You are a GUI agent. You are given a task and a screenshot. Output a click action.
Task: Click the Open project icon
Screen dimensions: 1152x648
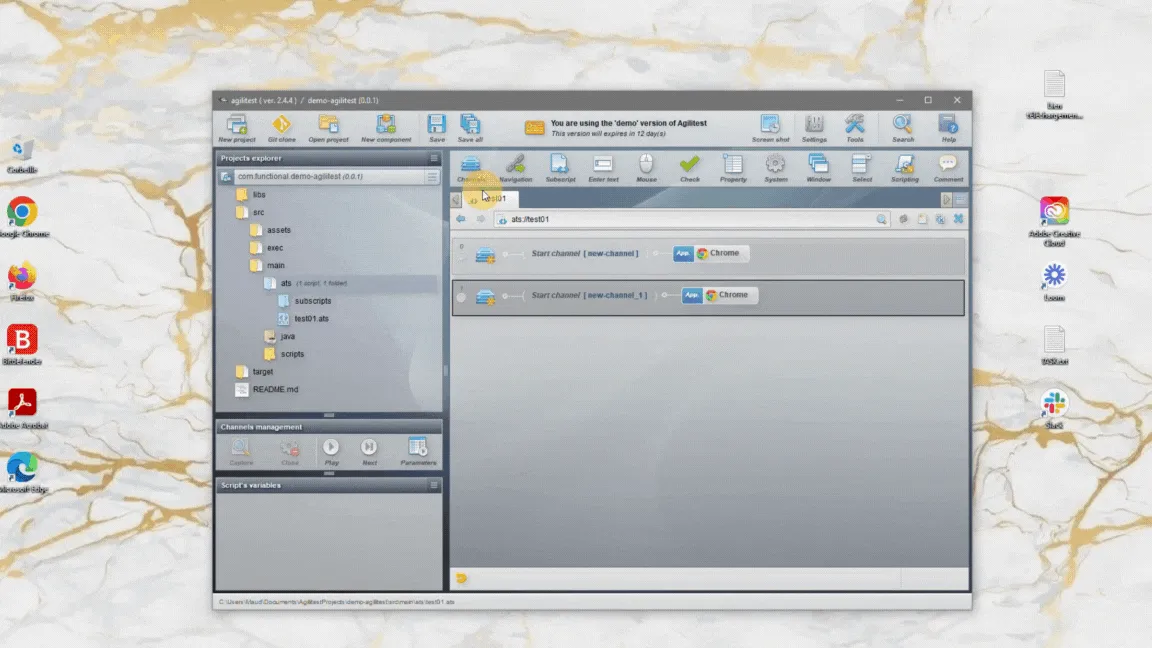click(328, 128)
